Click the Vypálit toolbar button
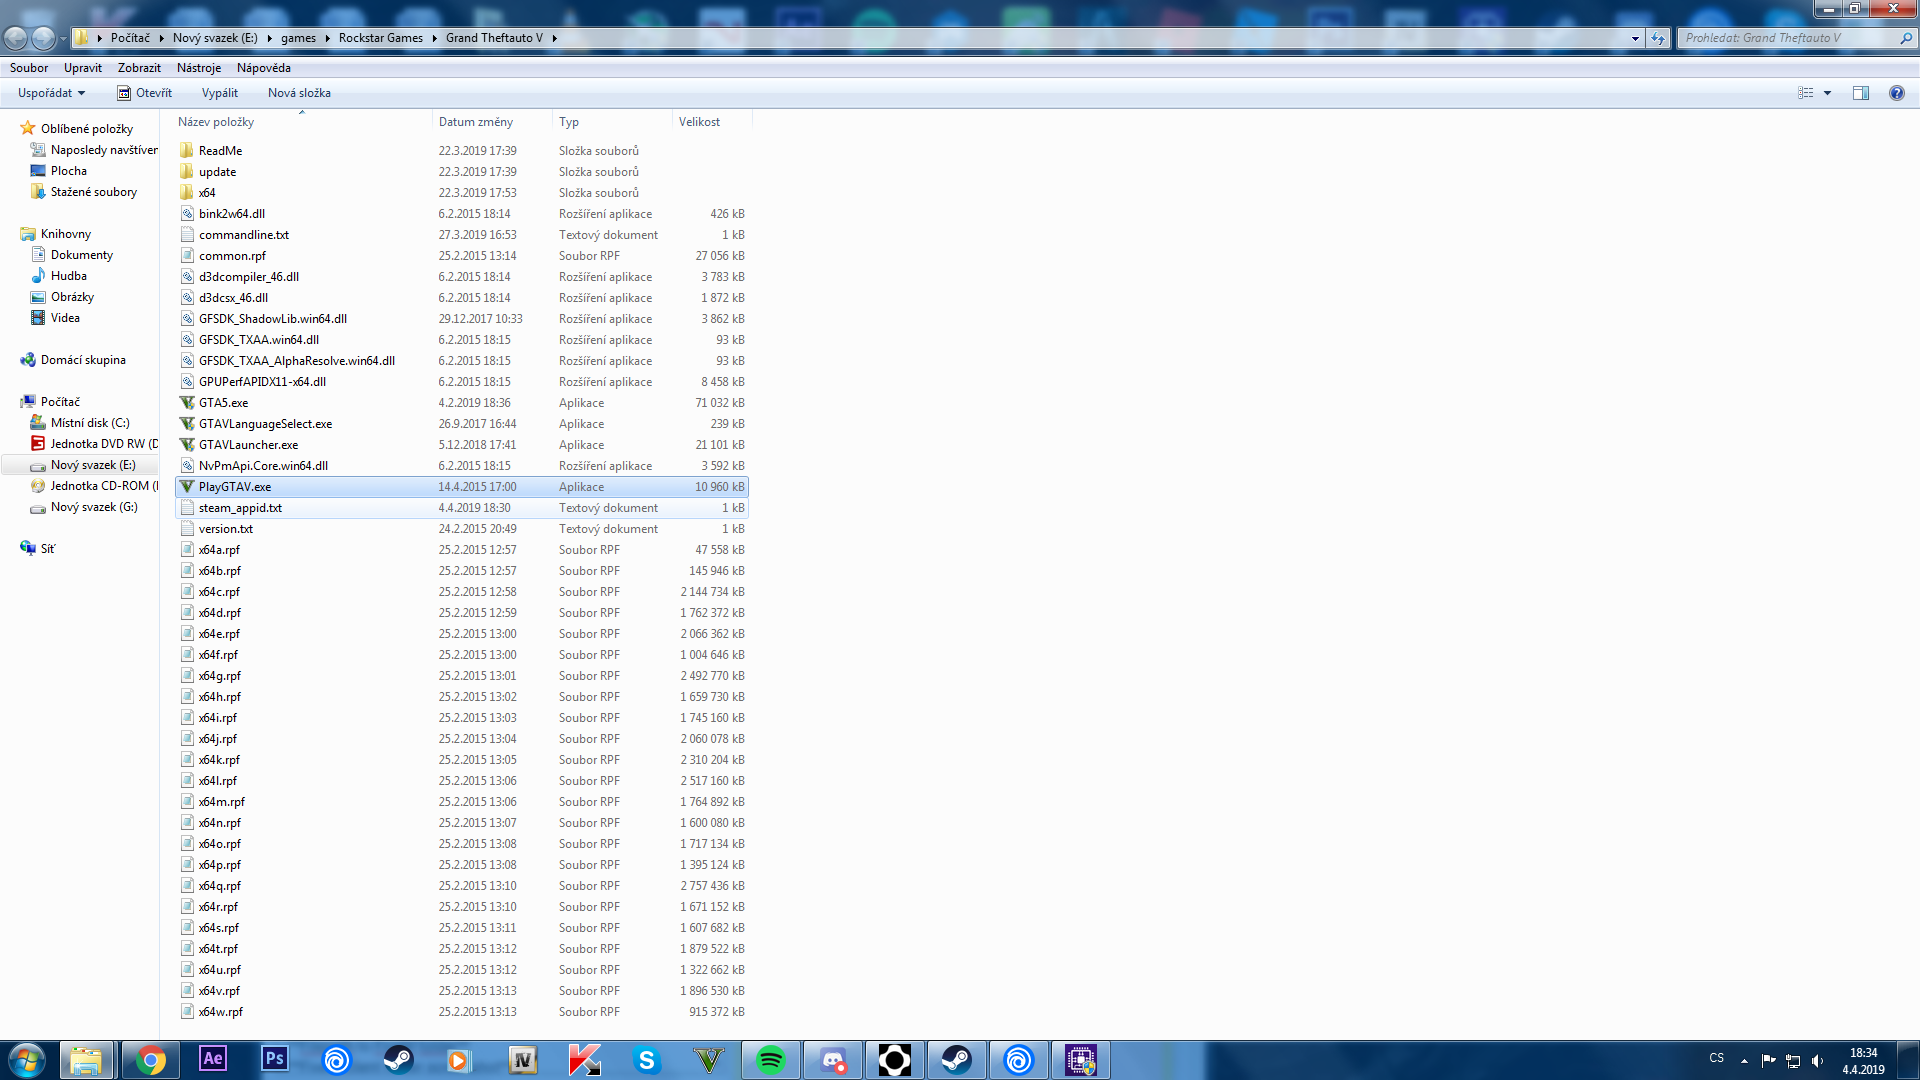 pyautogui.click(x=219, y=93)
